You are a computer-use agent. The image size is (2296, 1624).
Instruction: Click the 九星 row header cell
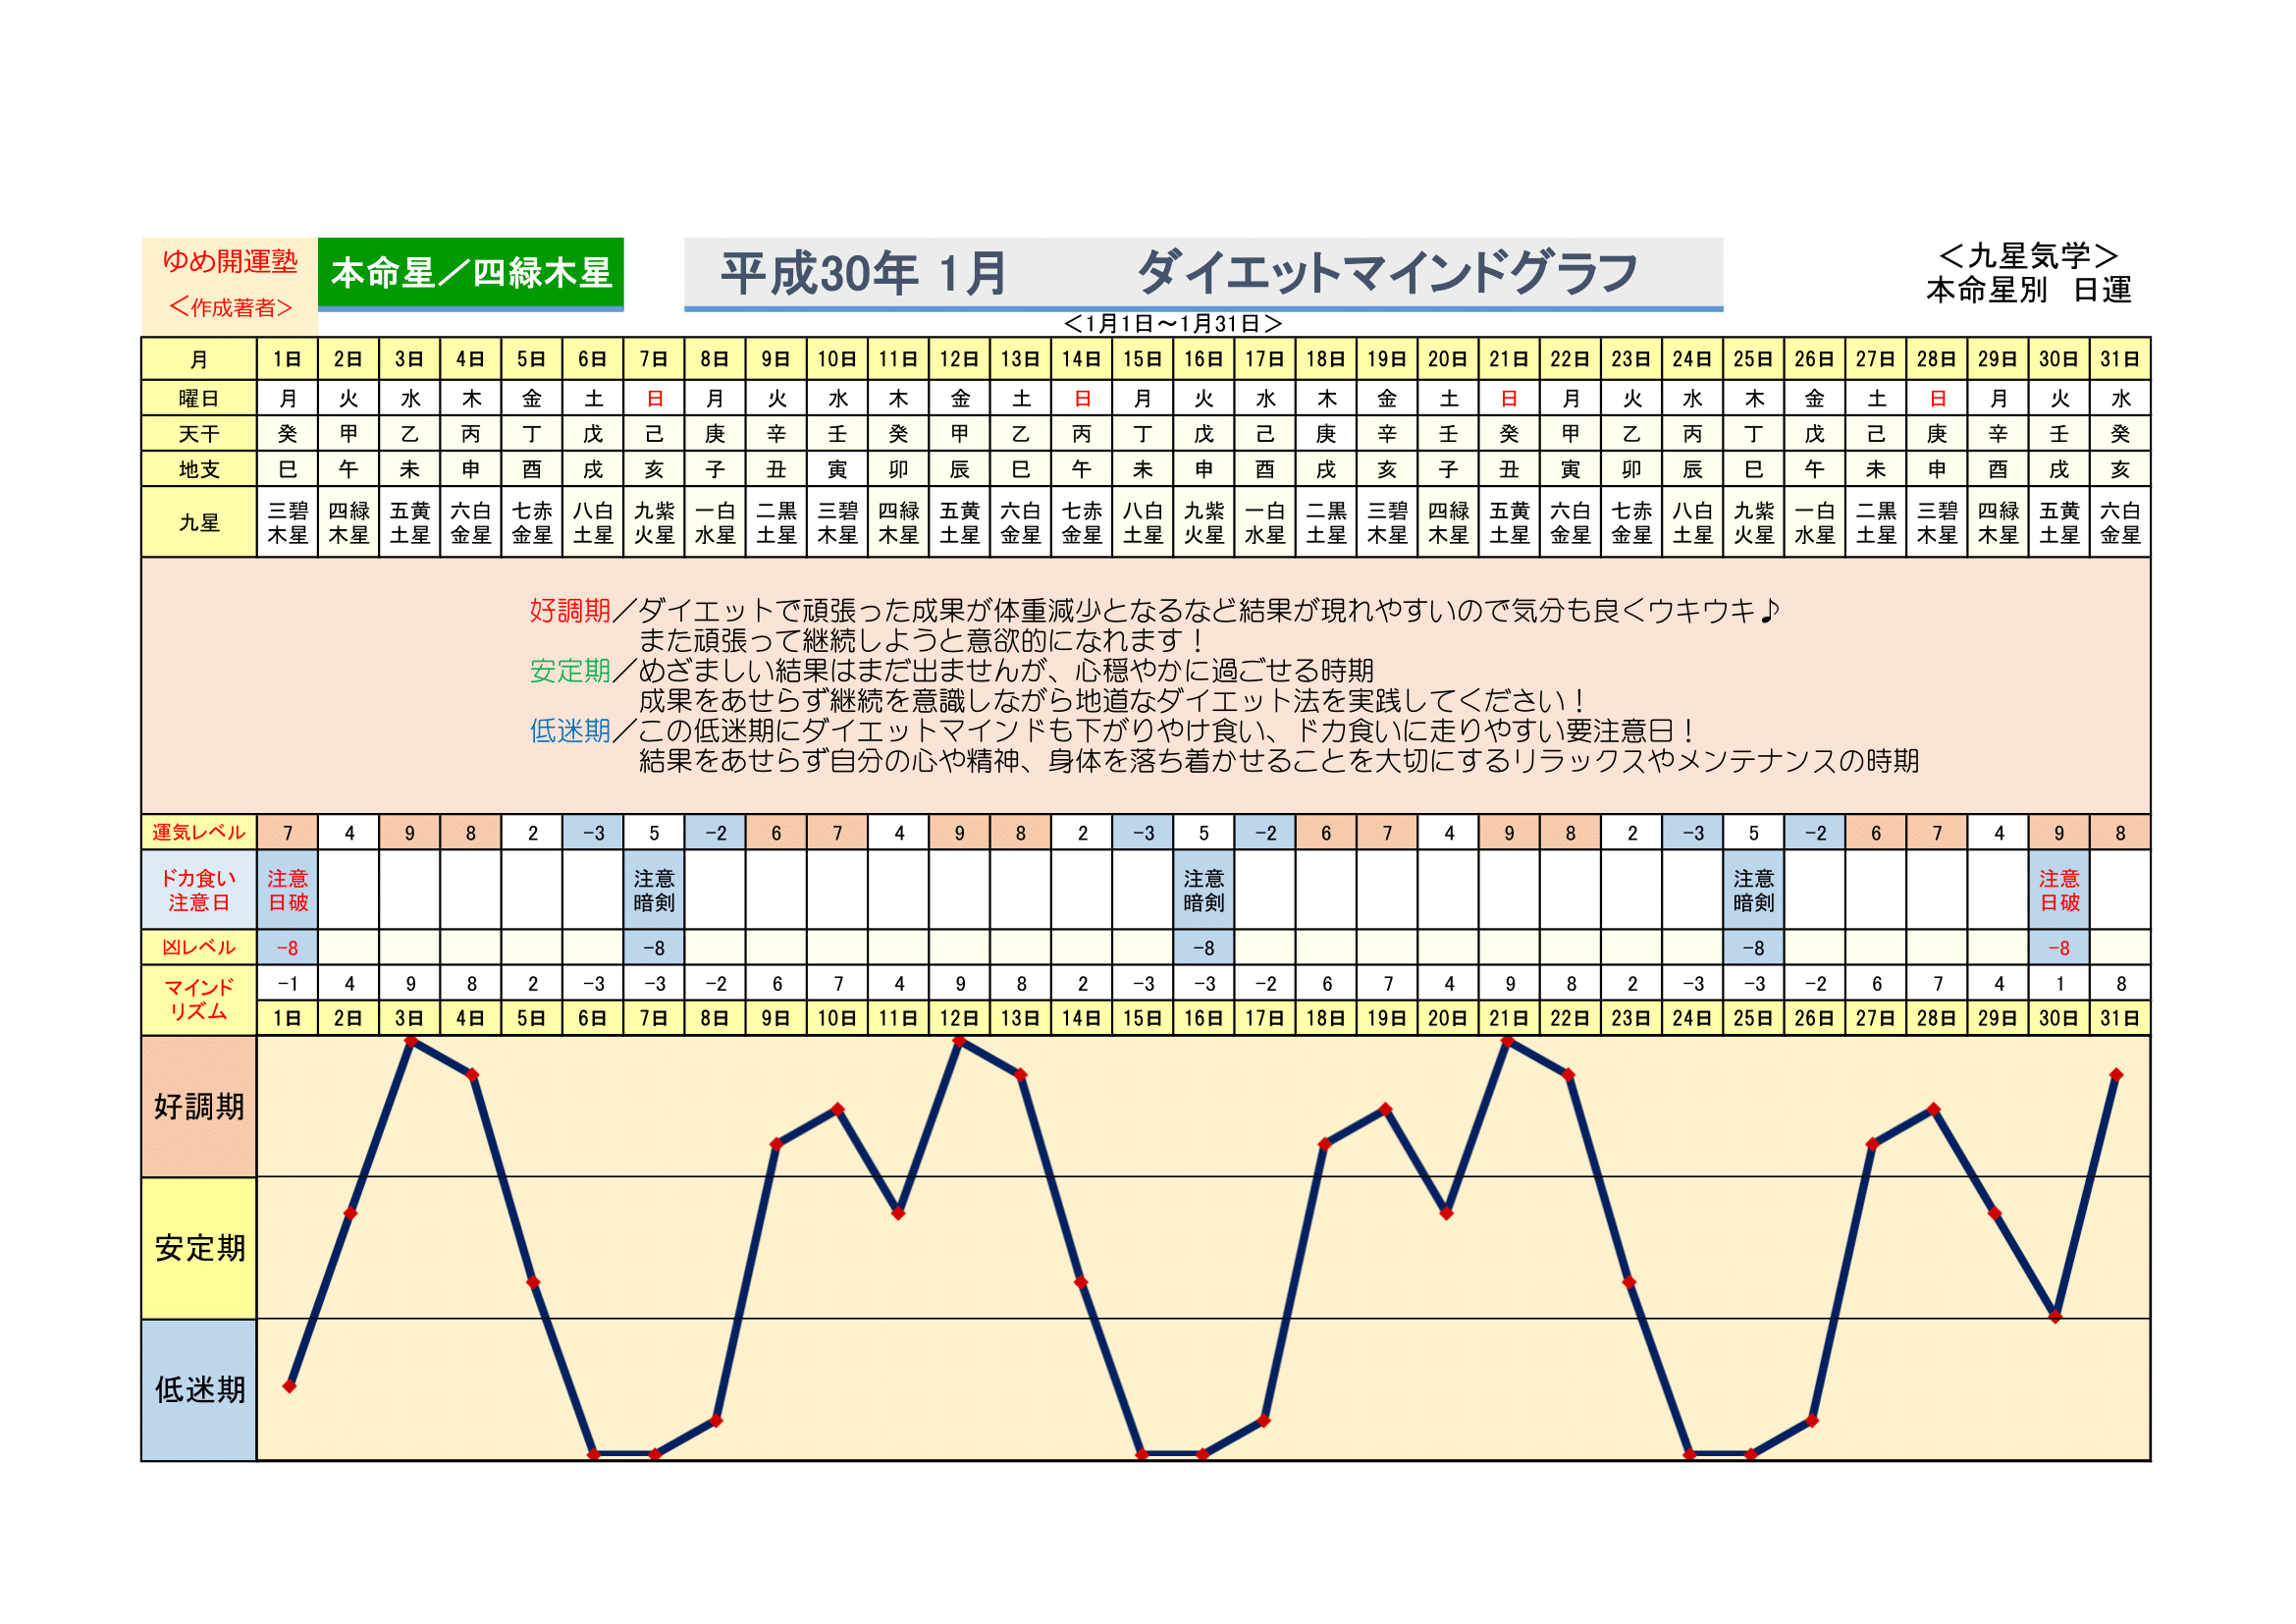(199, 522)
